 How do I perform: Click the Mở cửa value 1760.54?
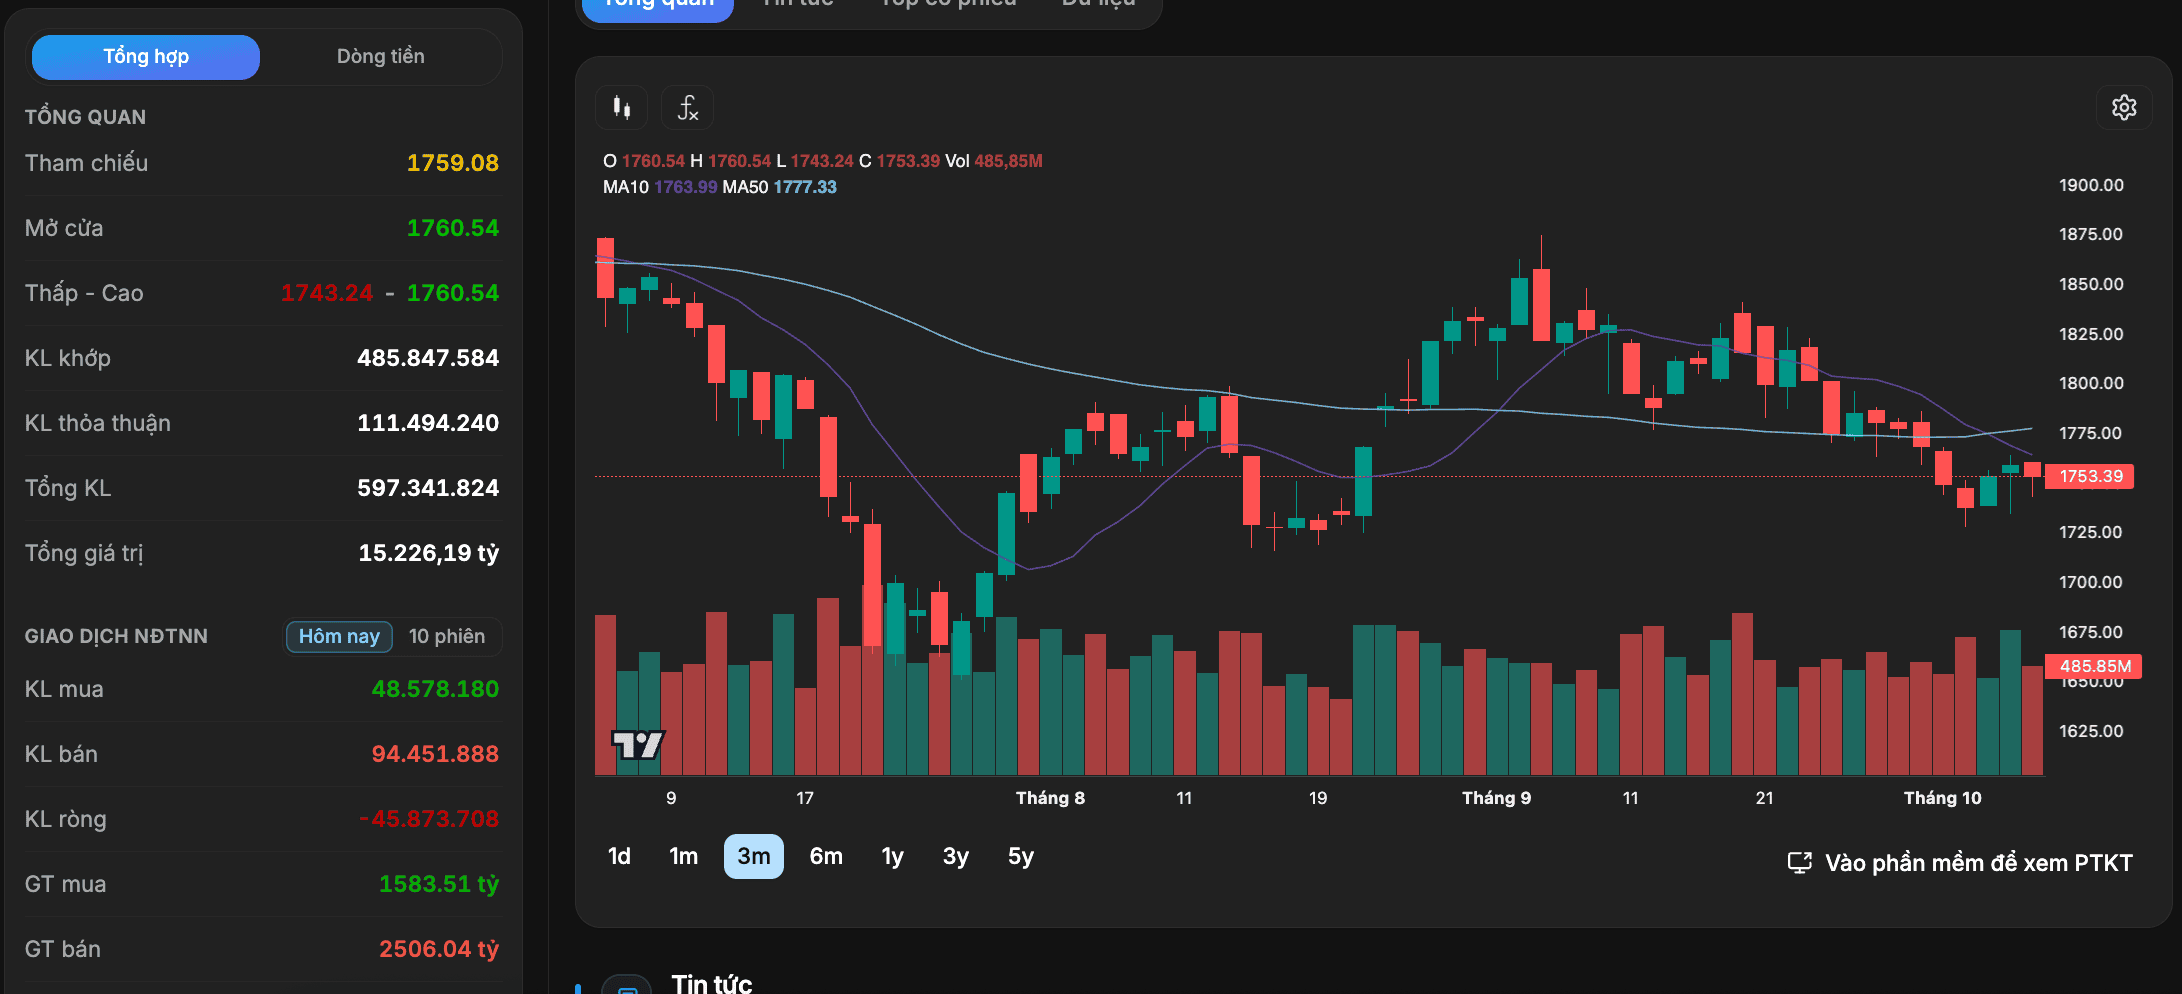(453, 228)
